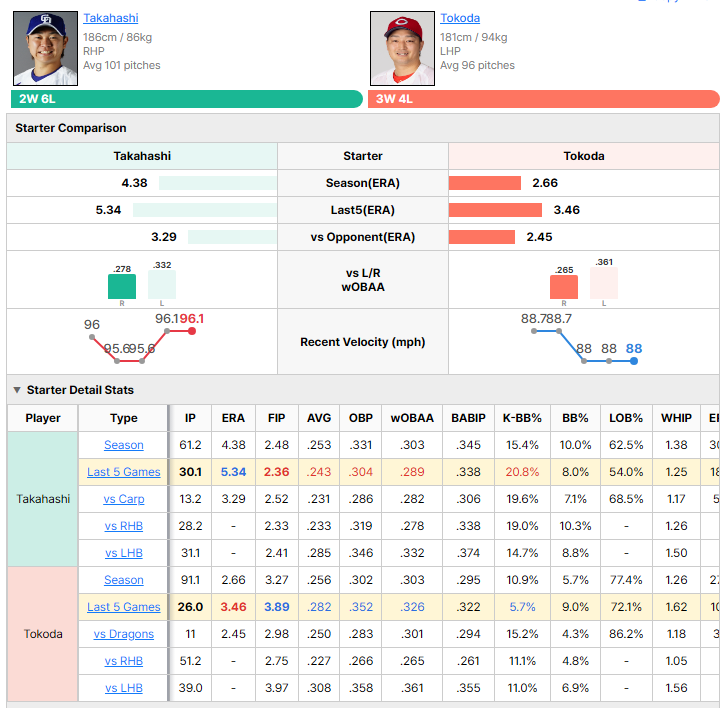
Task: Click the BABIP column header
Action: [x=469, y=418]
